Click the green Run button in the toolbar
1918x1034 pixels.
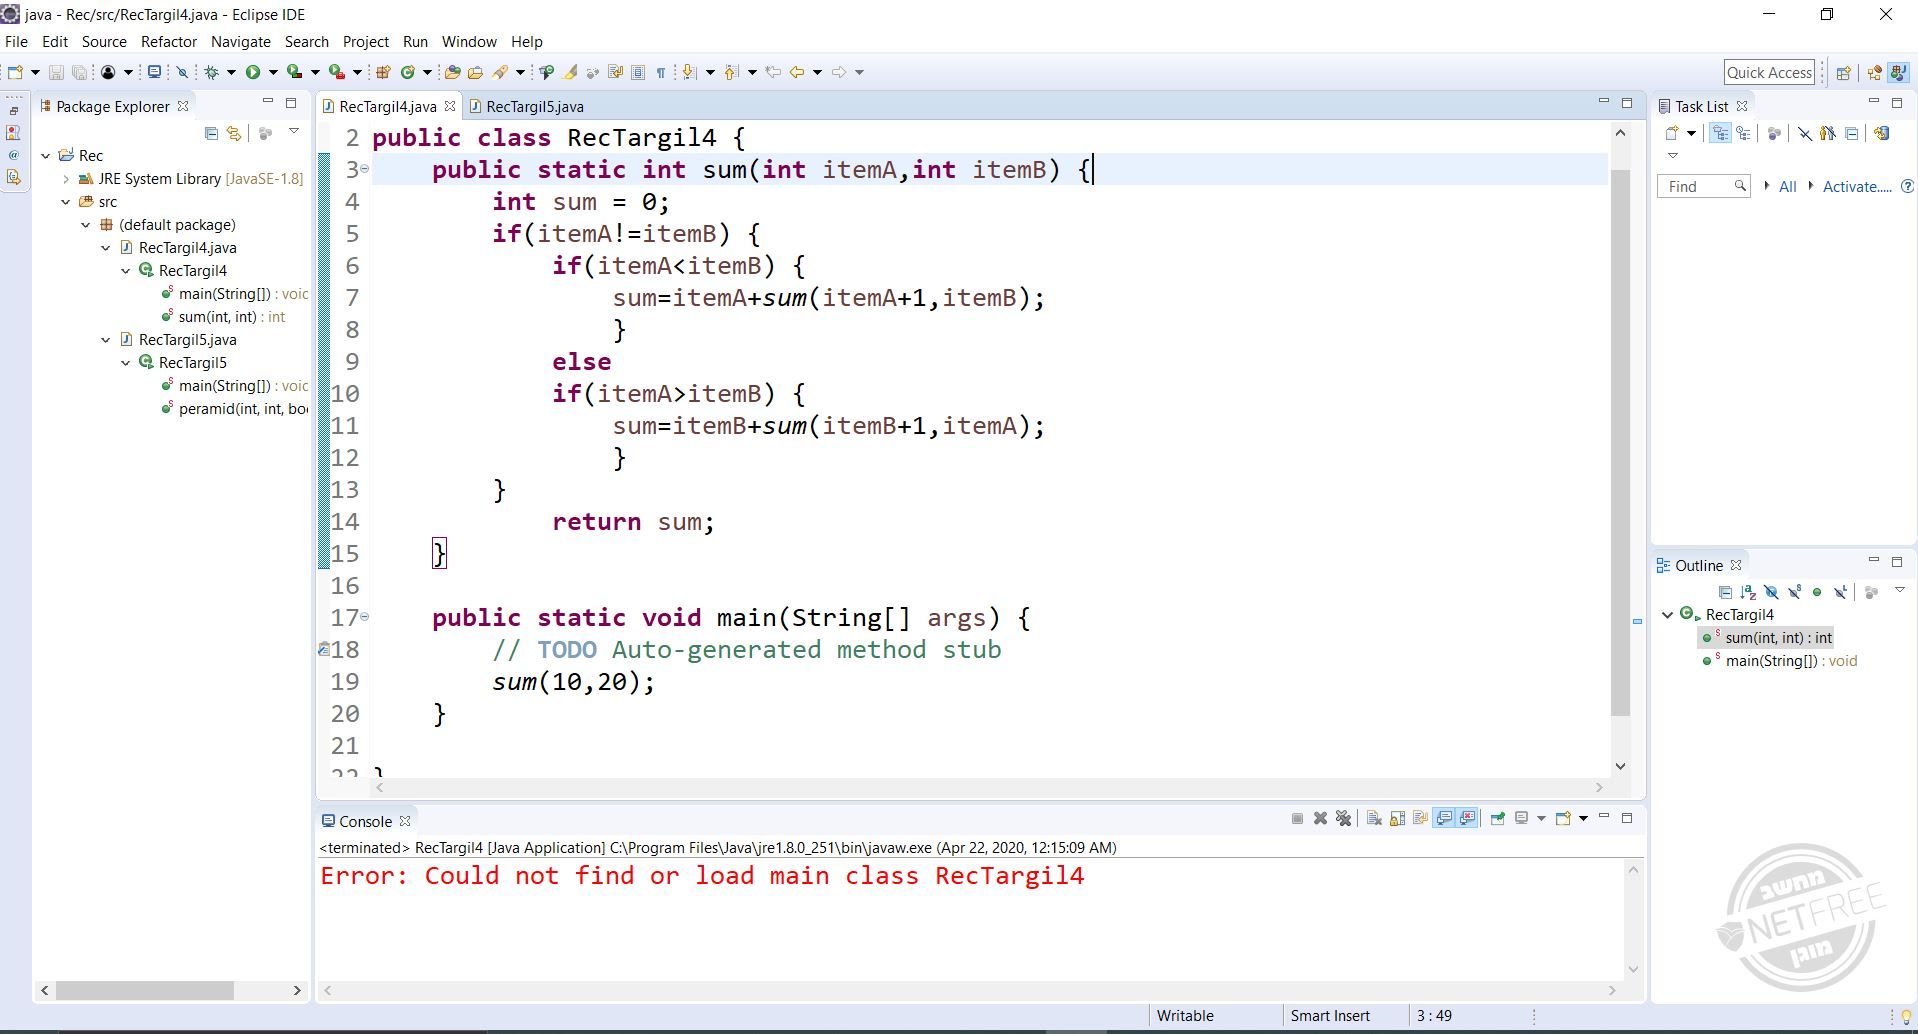coord(253,72)
